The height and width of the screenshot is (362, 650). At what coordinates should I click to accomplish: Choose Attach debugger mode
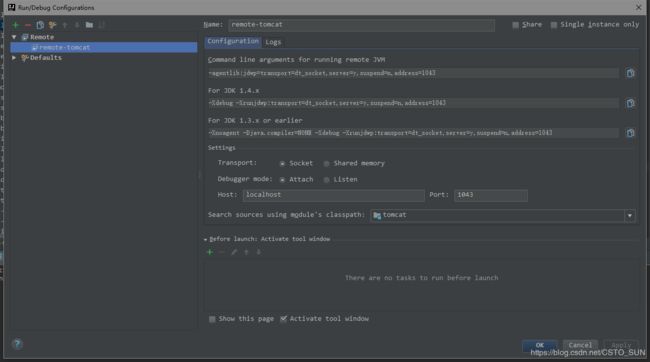click(x=282, y=180)
